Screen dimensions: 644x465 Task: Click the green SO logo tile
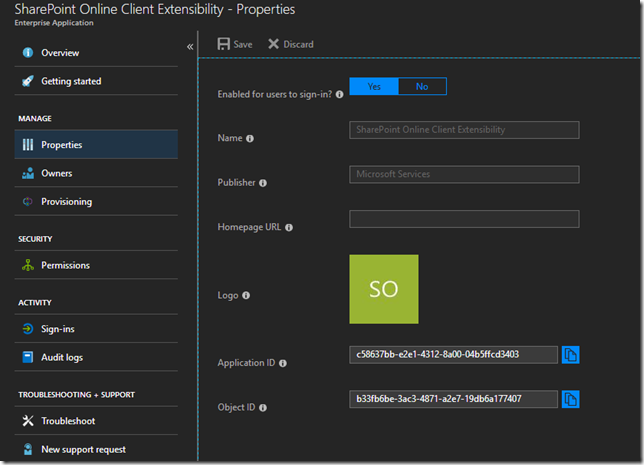[x=384, y=289]
